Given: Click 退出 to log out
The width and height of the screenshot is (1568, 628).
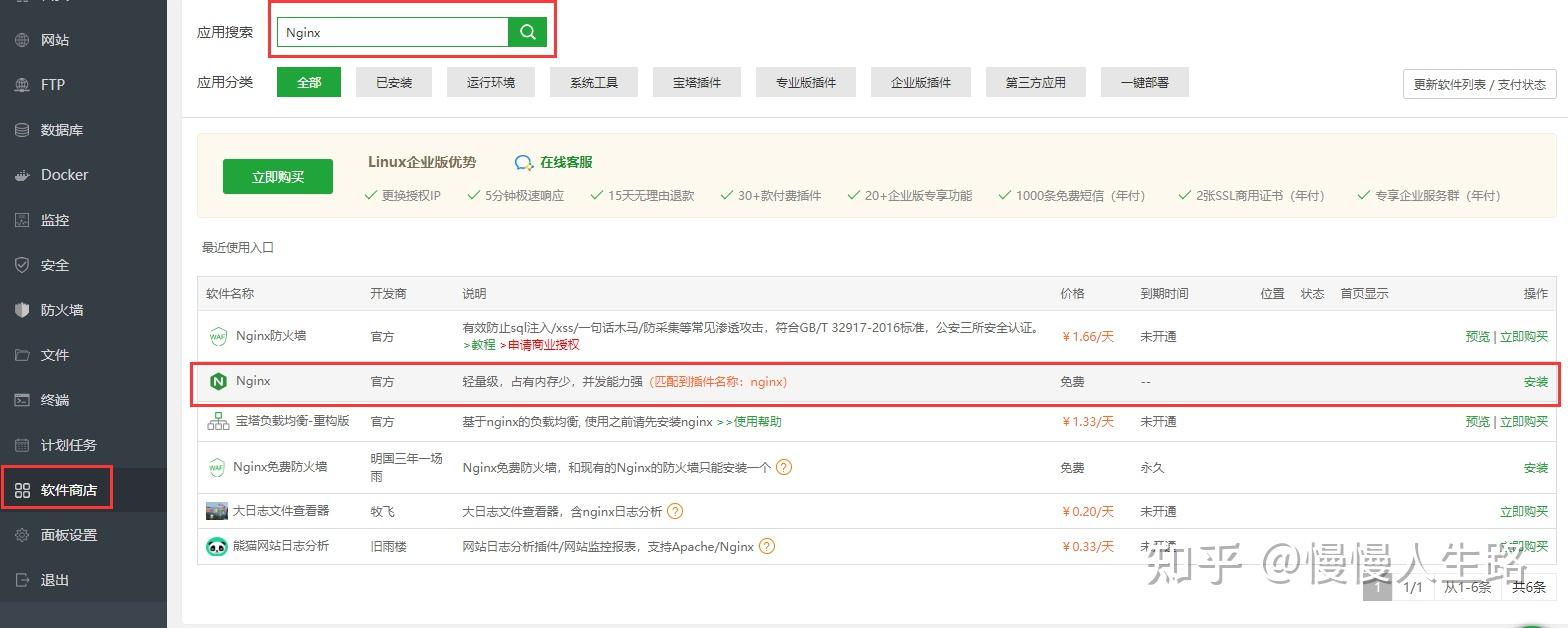Looking at the screenshot, I should [55, 580].
